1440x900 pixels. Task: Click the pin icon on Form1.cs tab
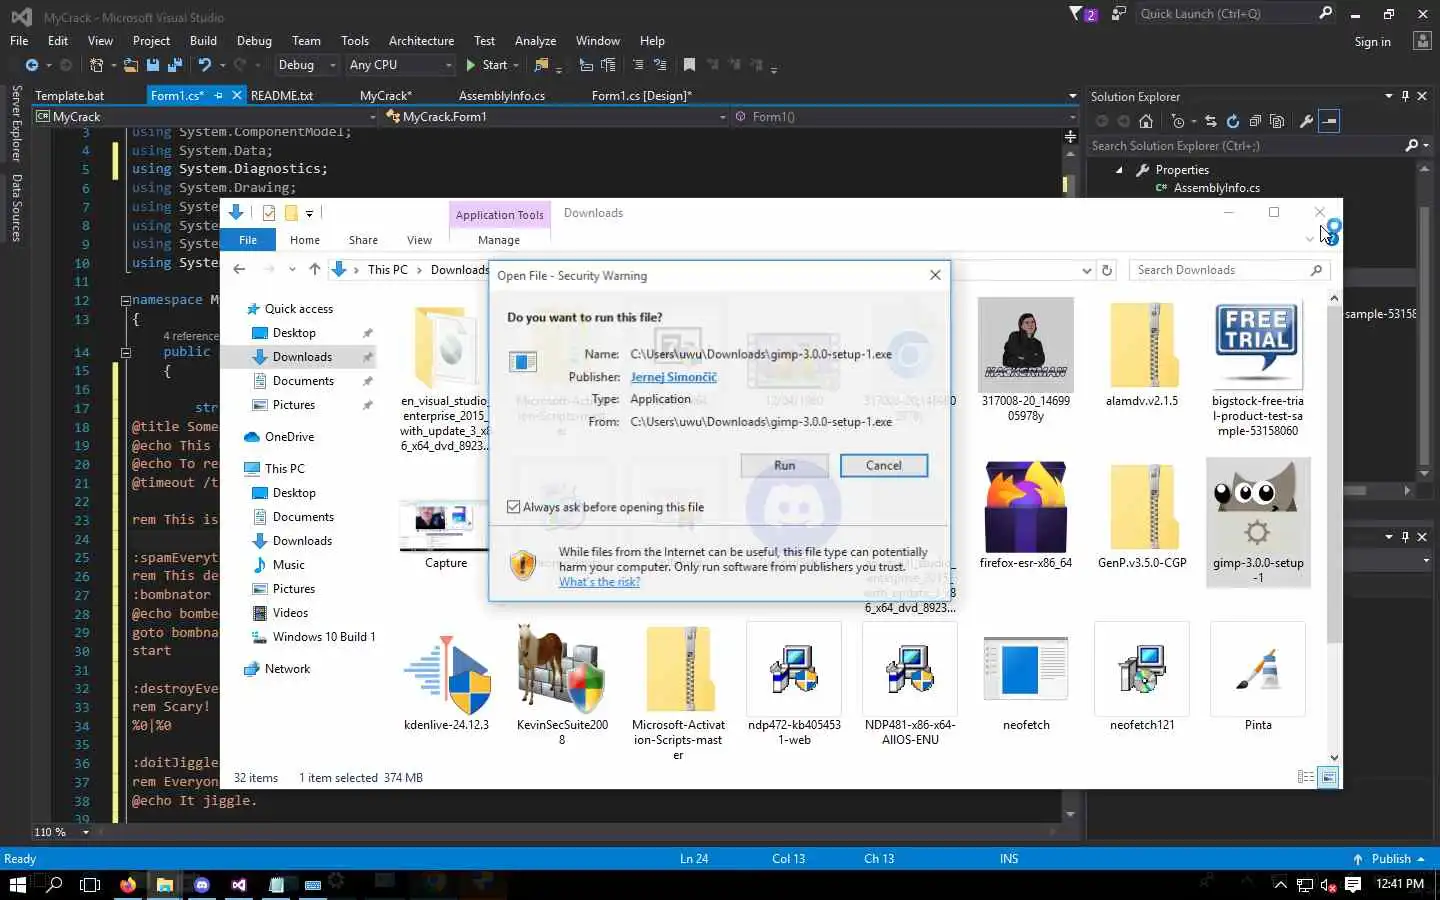[219, 96]
